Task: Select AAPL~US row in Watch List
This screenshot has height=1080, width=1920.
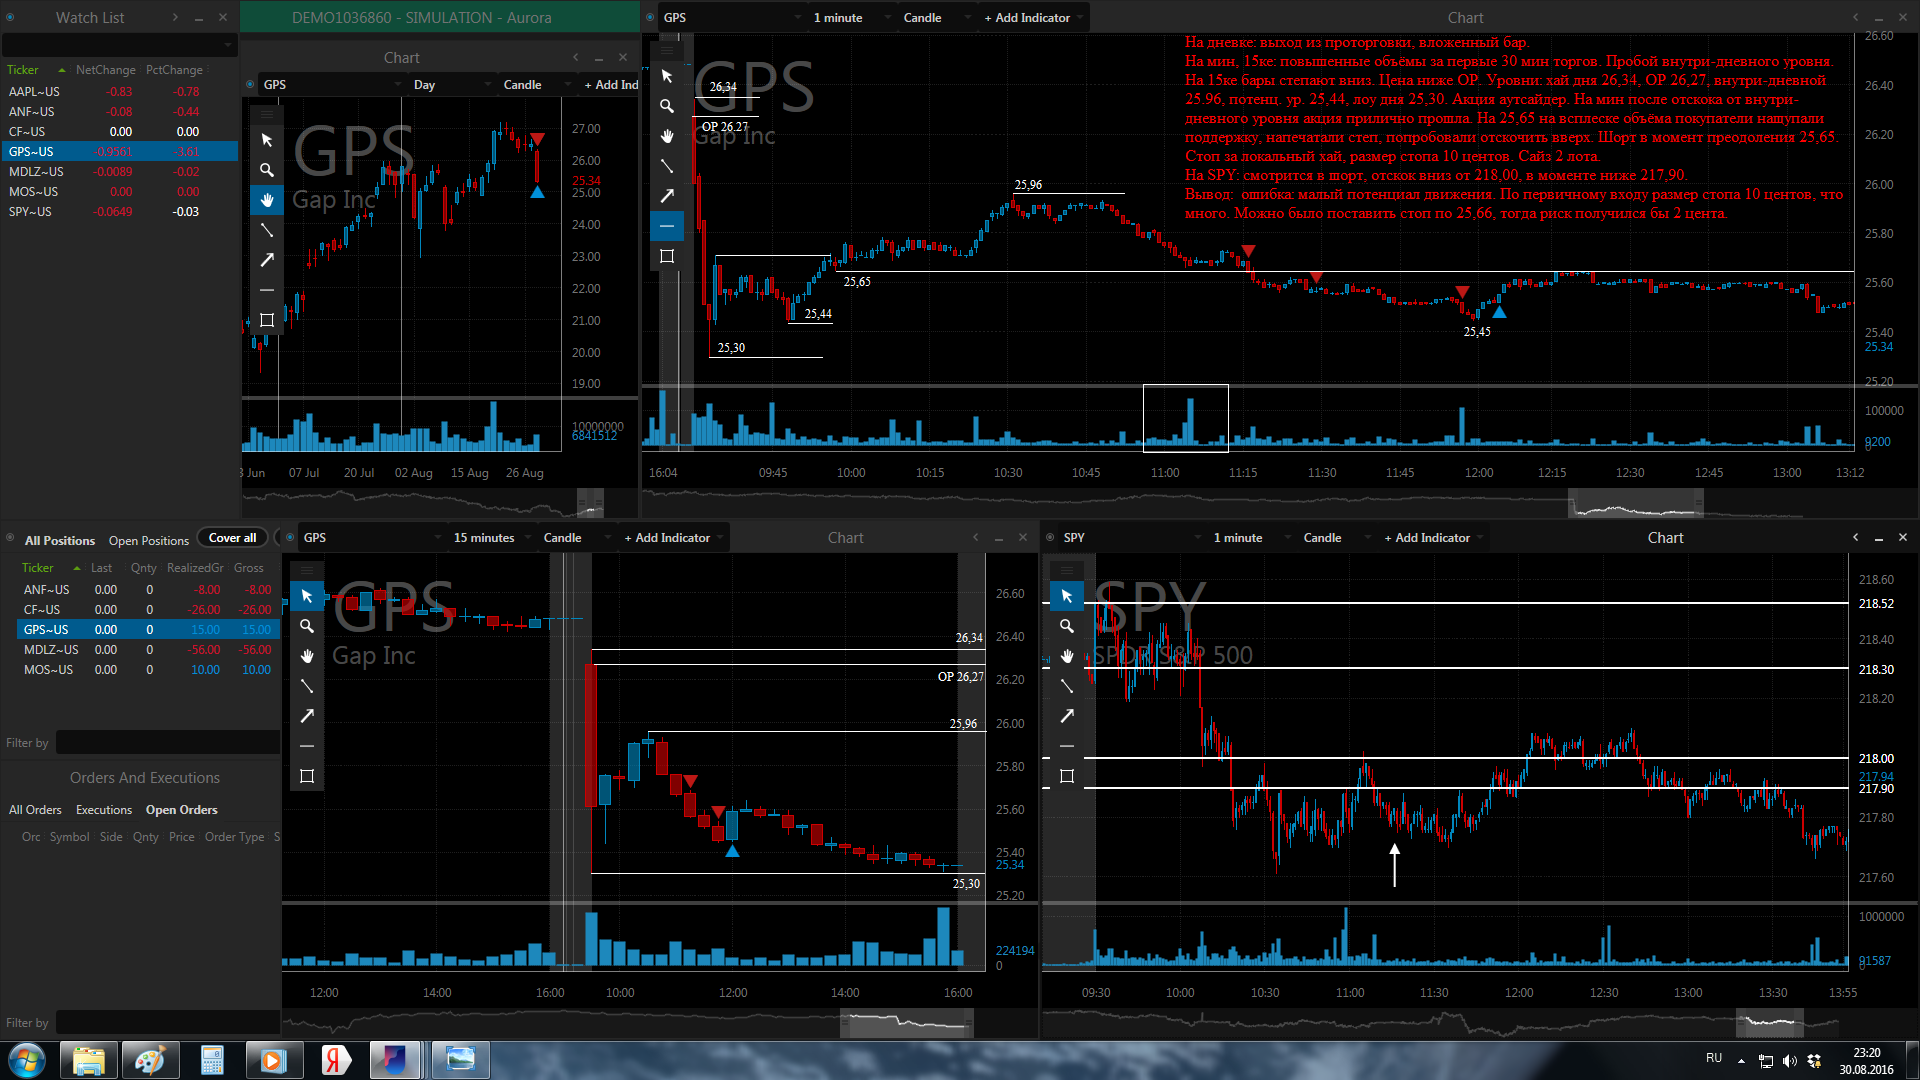Action: point(120,92)
